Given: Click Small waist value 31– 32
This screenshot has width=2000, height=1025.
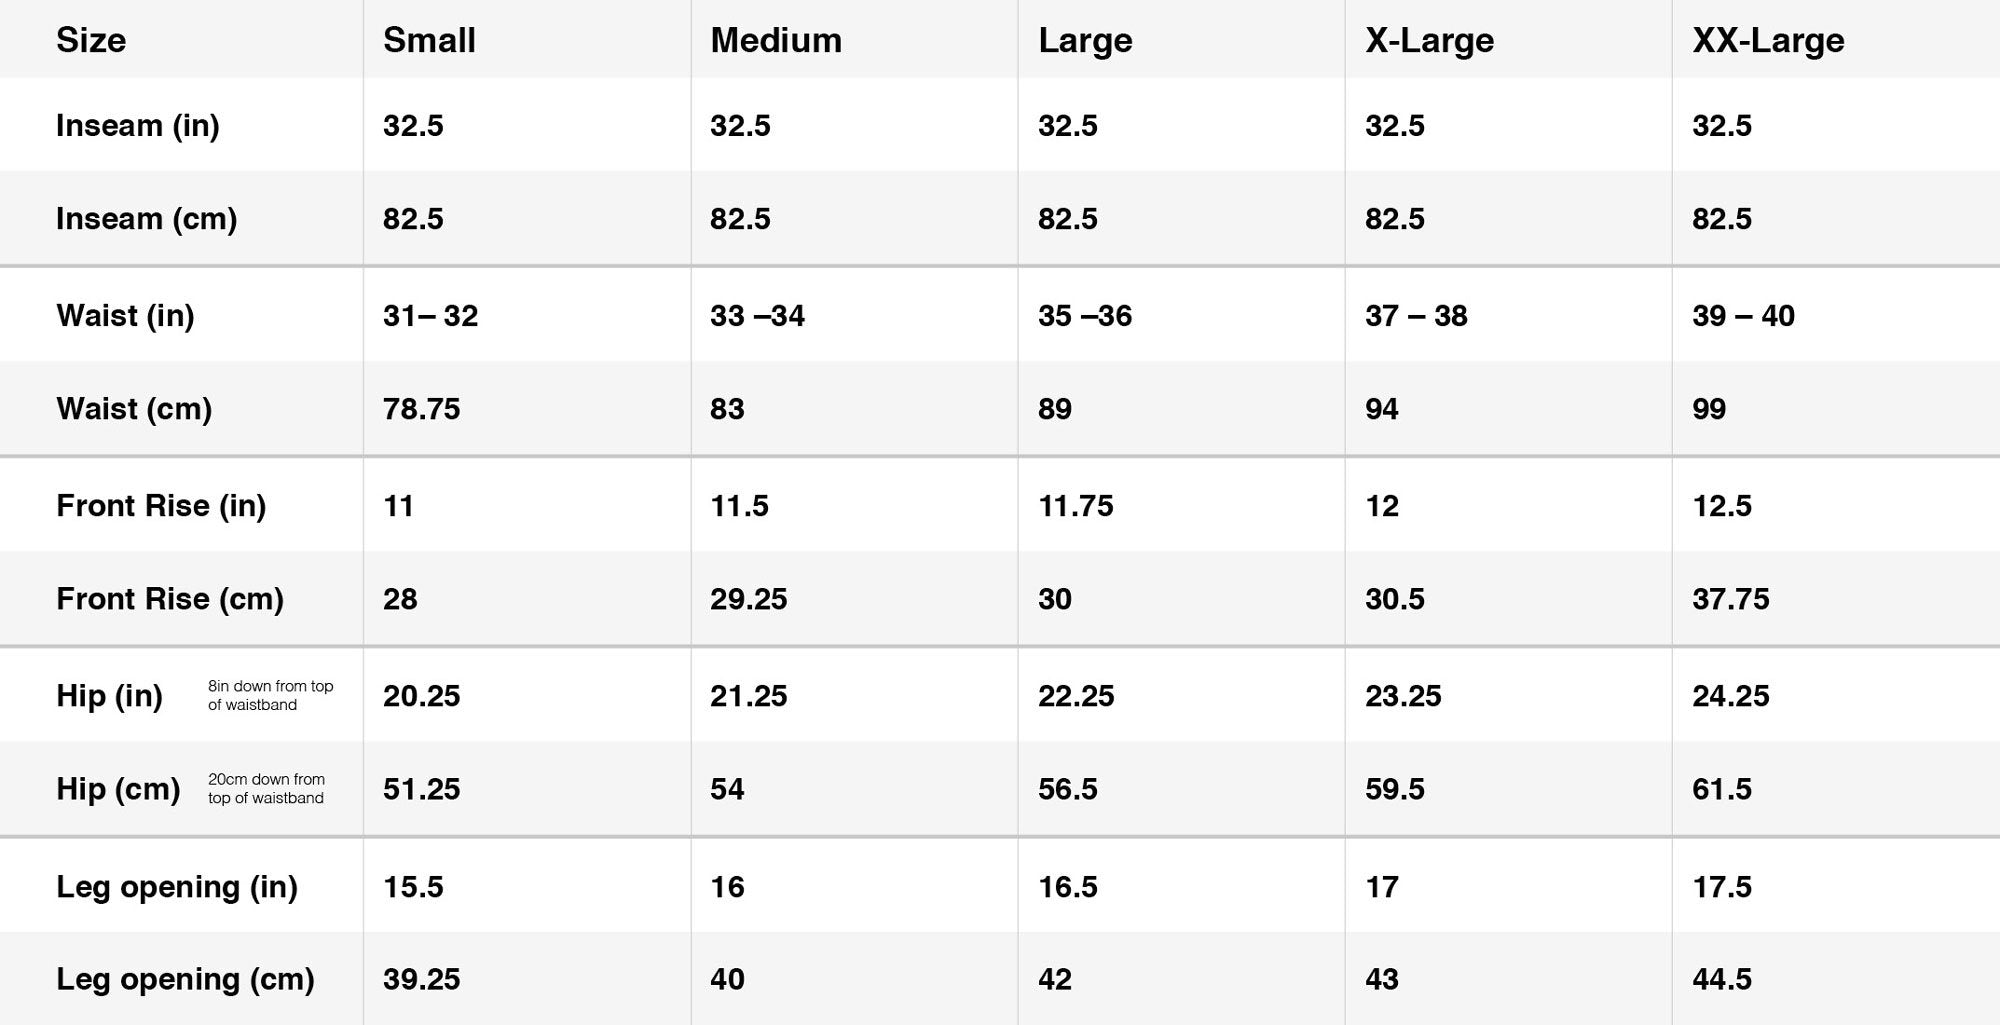Looking at the screenshot, I should tap(431, 316).
